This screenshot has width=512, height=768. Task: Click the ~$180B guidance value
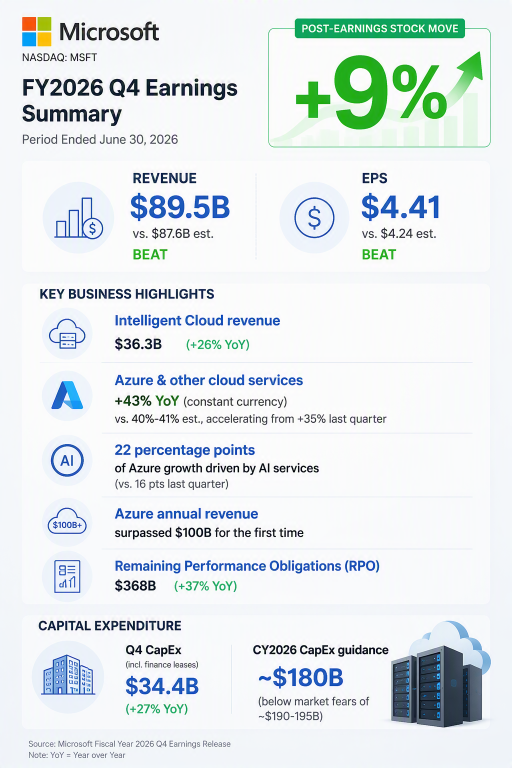point(301,677)
